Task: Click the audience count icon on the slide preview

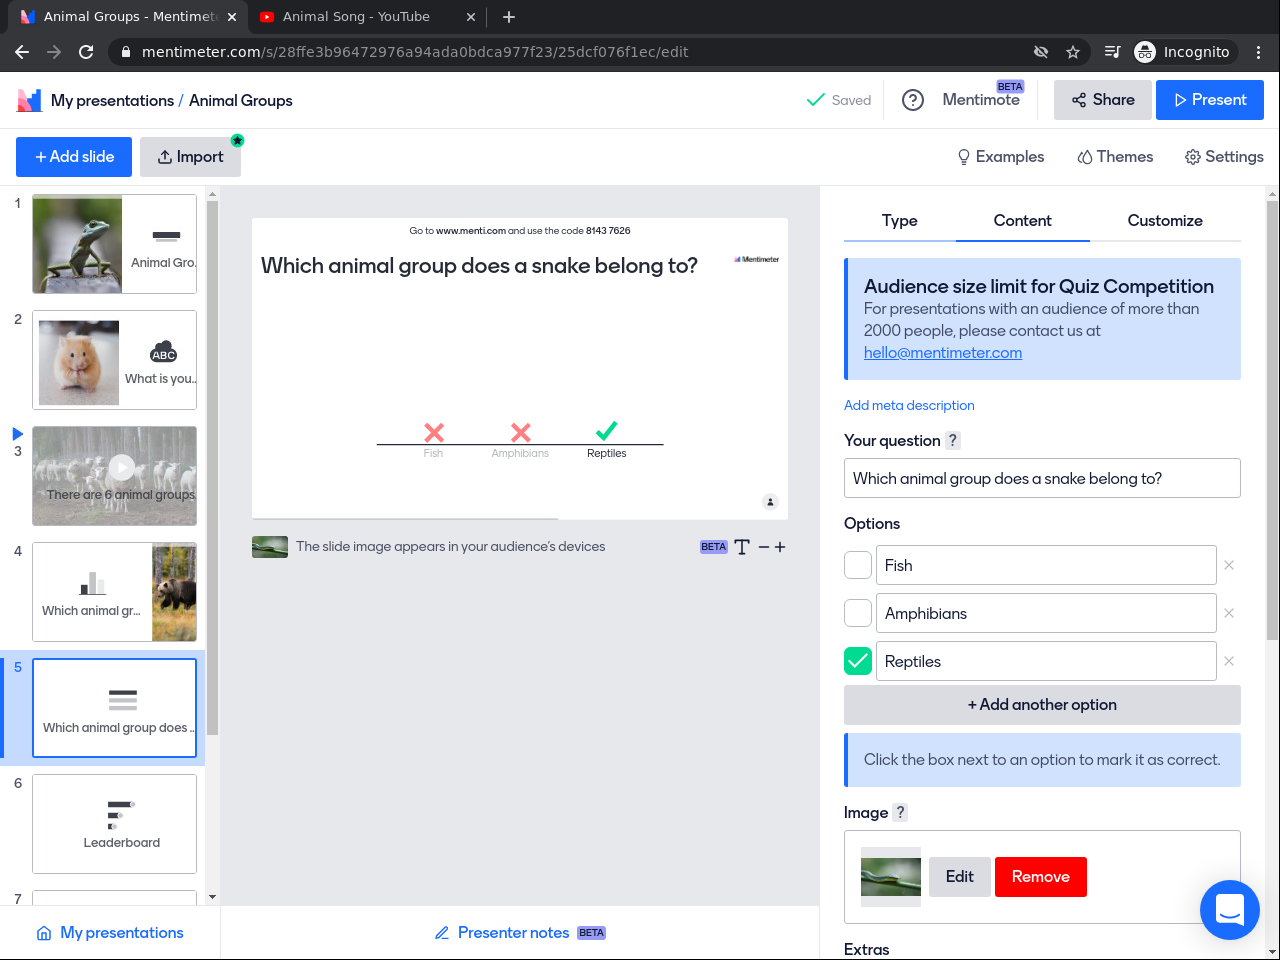Action: [x=770, y=502]
